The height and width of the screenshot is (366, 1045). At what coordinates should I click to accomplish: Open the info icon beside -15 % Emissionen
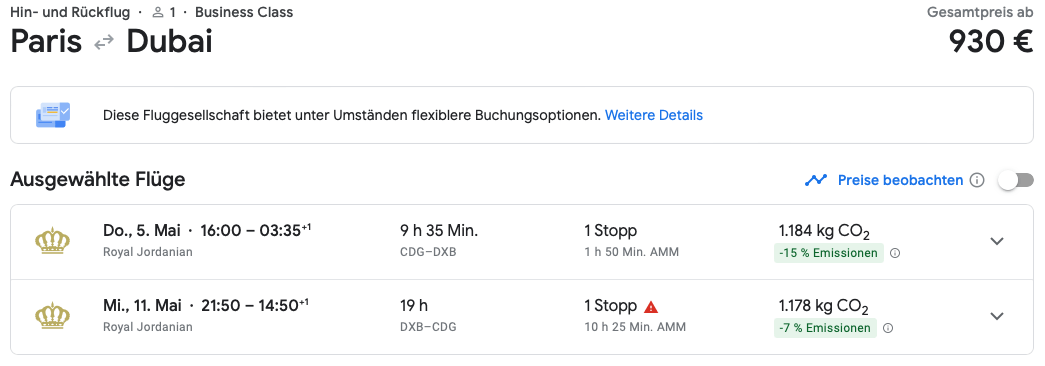pos(895,253)
